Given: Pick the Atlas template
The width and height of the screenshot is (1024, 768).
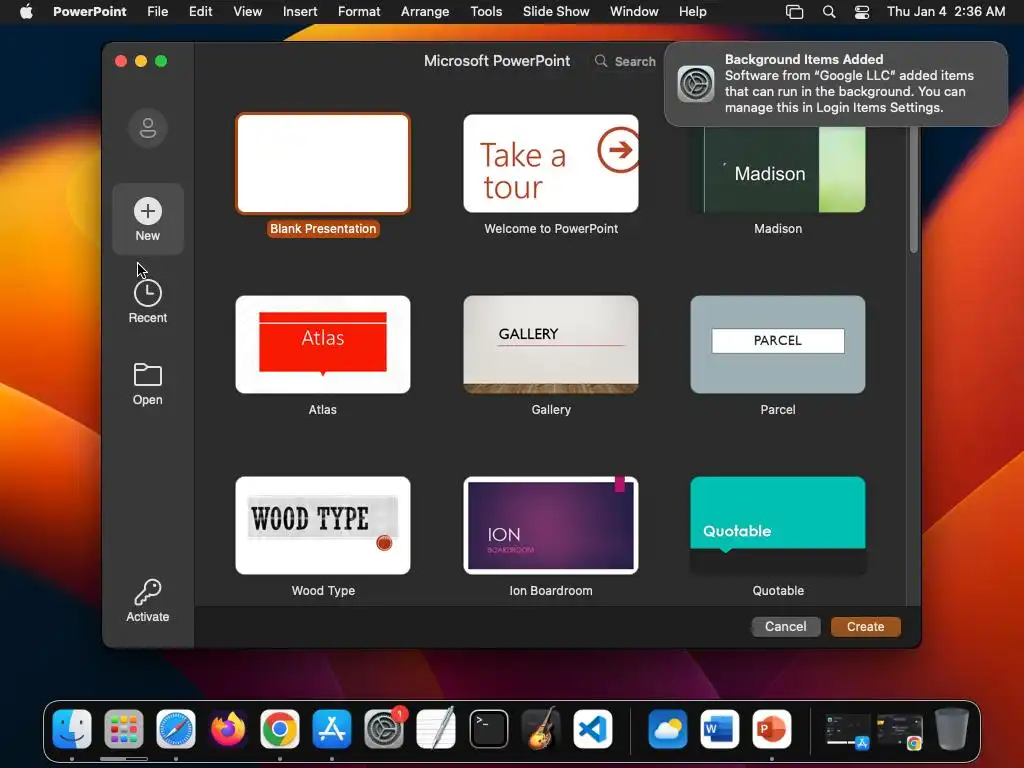Looking at the screenshot, I should pos(323,345).
